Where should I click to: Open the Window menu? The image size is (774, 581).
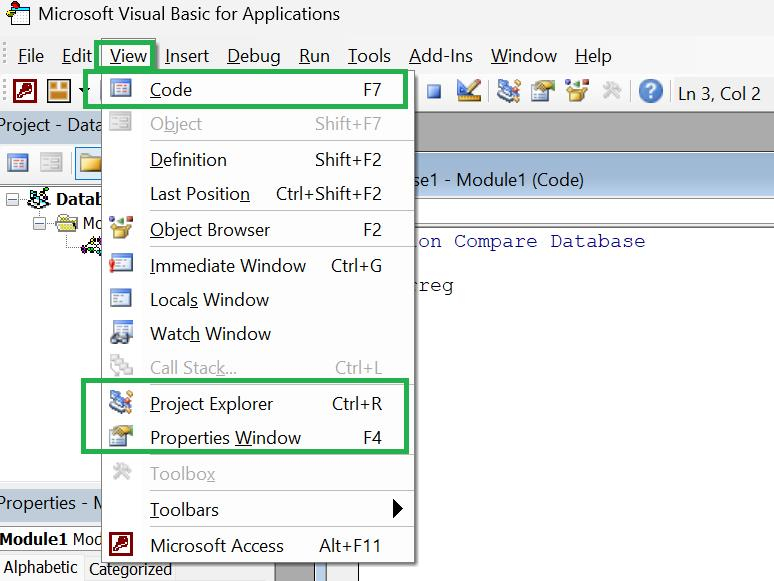(524, 56)
